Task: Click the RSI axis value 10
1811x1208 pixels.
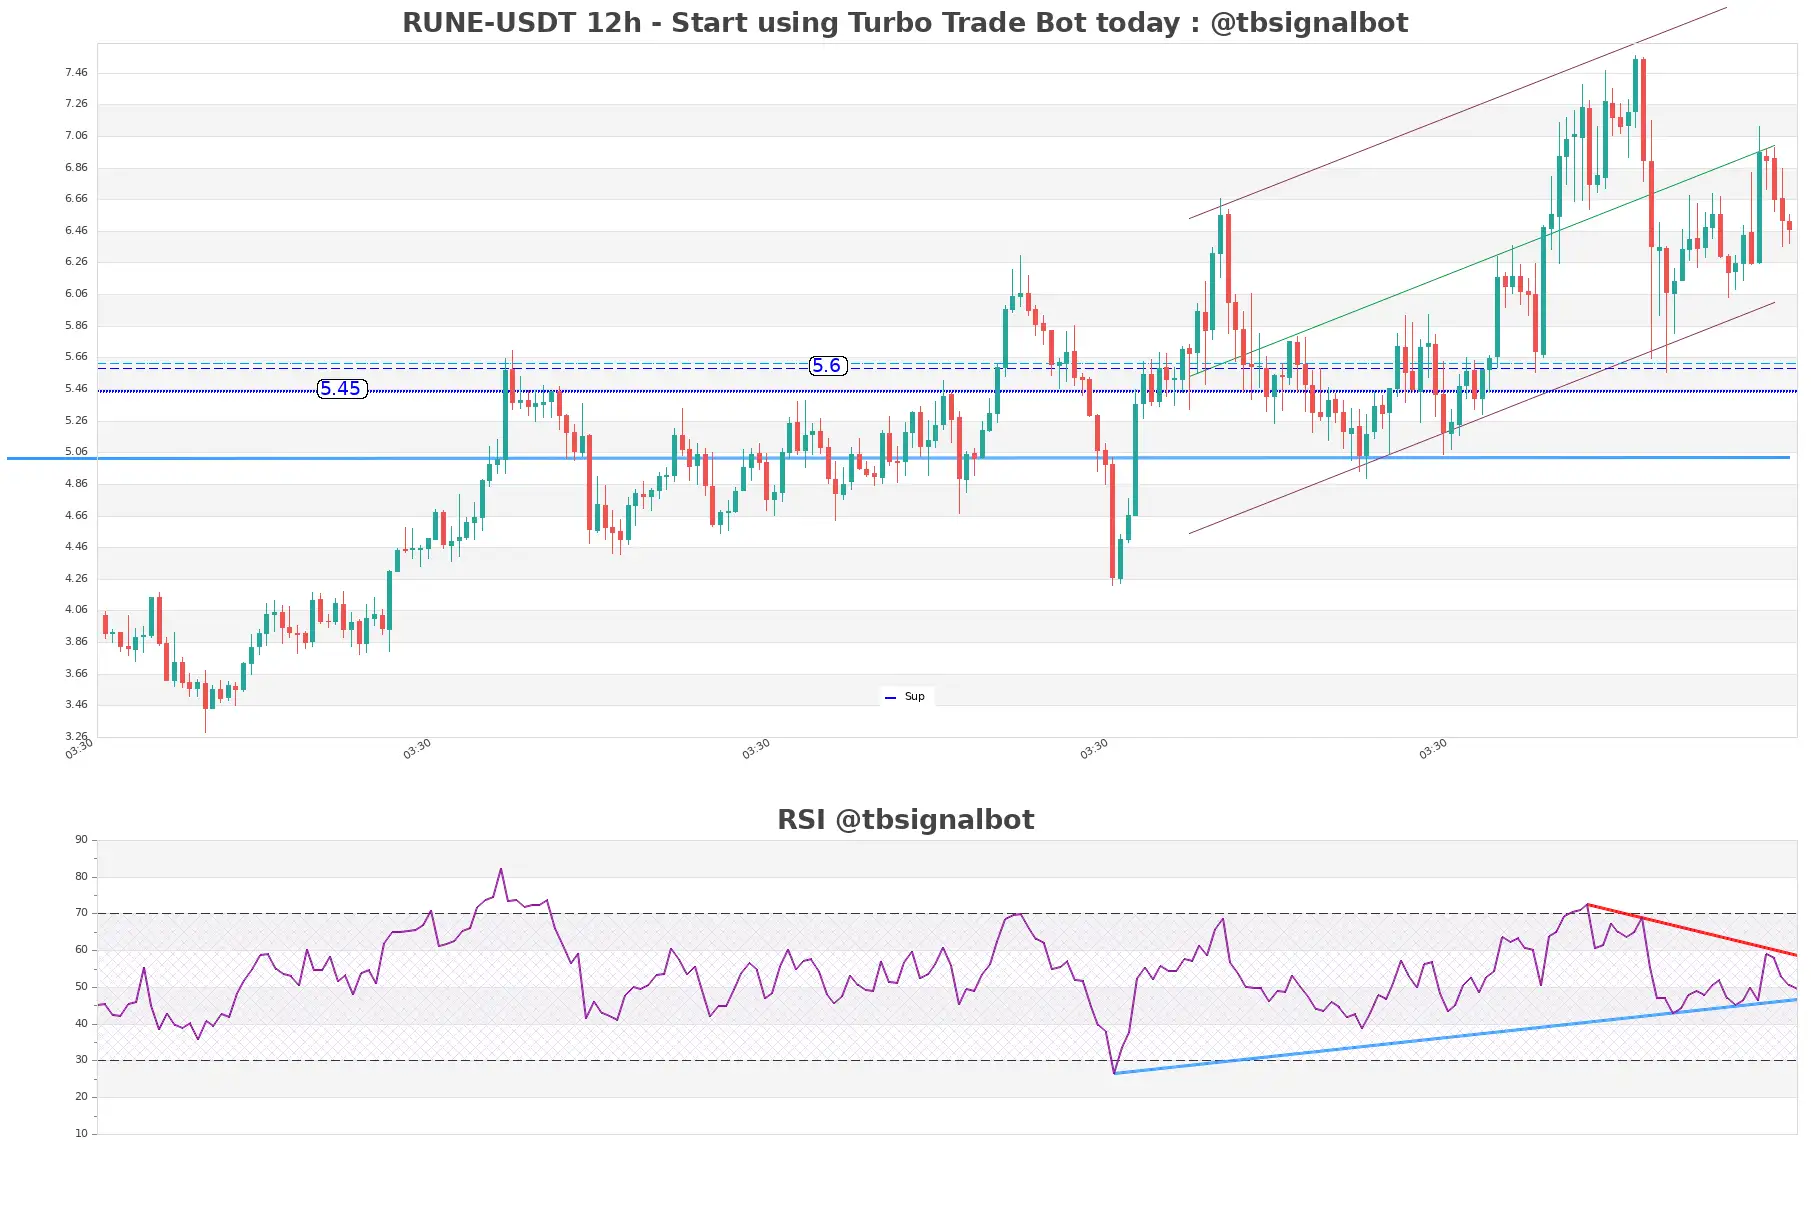Action: click(x=81, y=1133)
